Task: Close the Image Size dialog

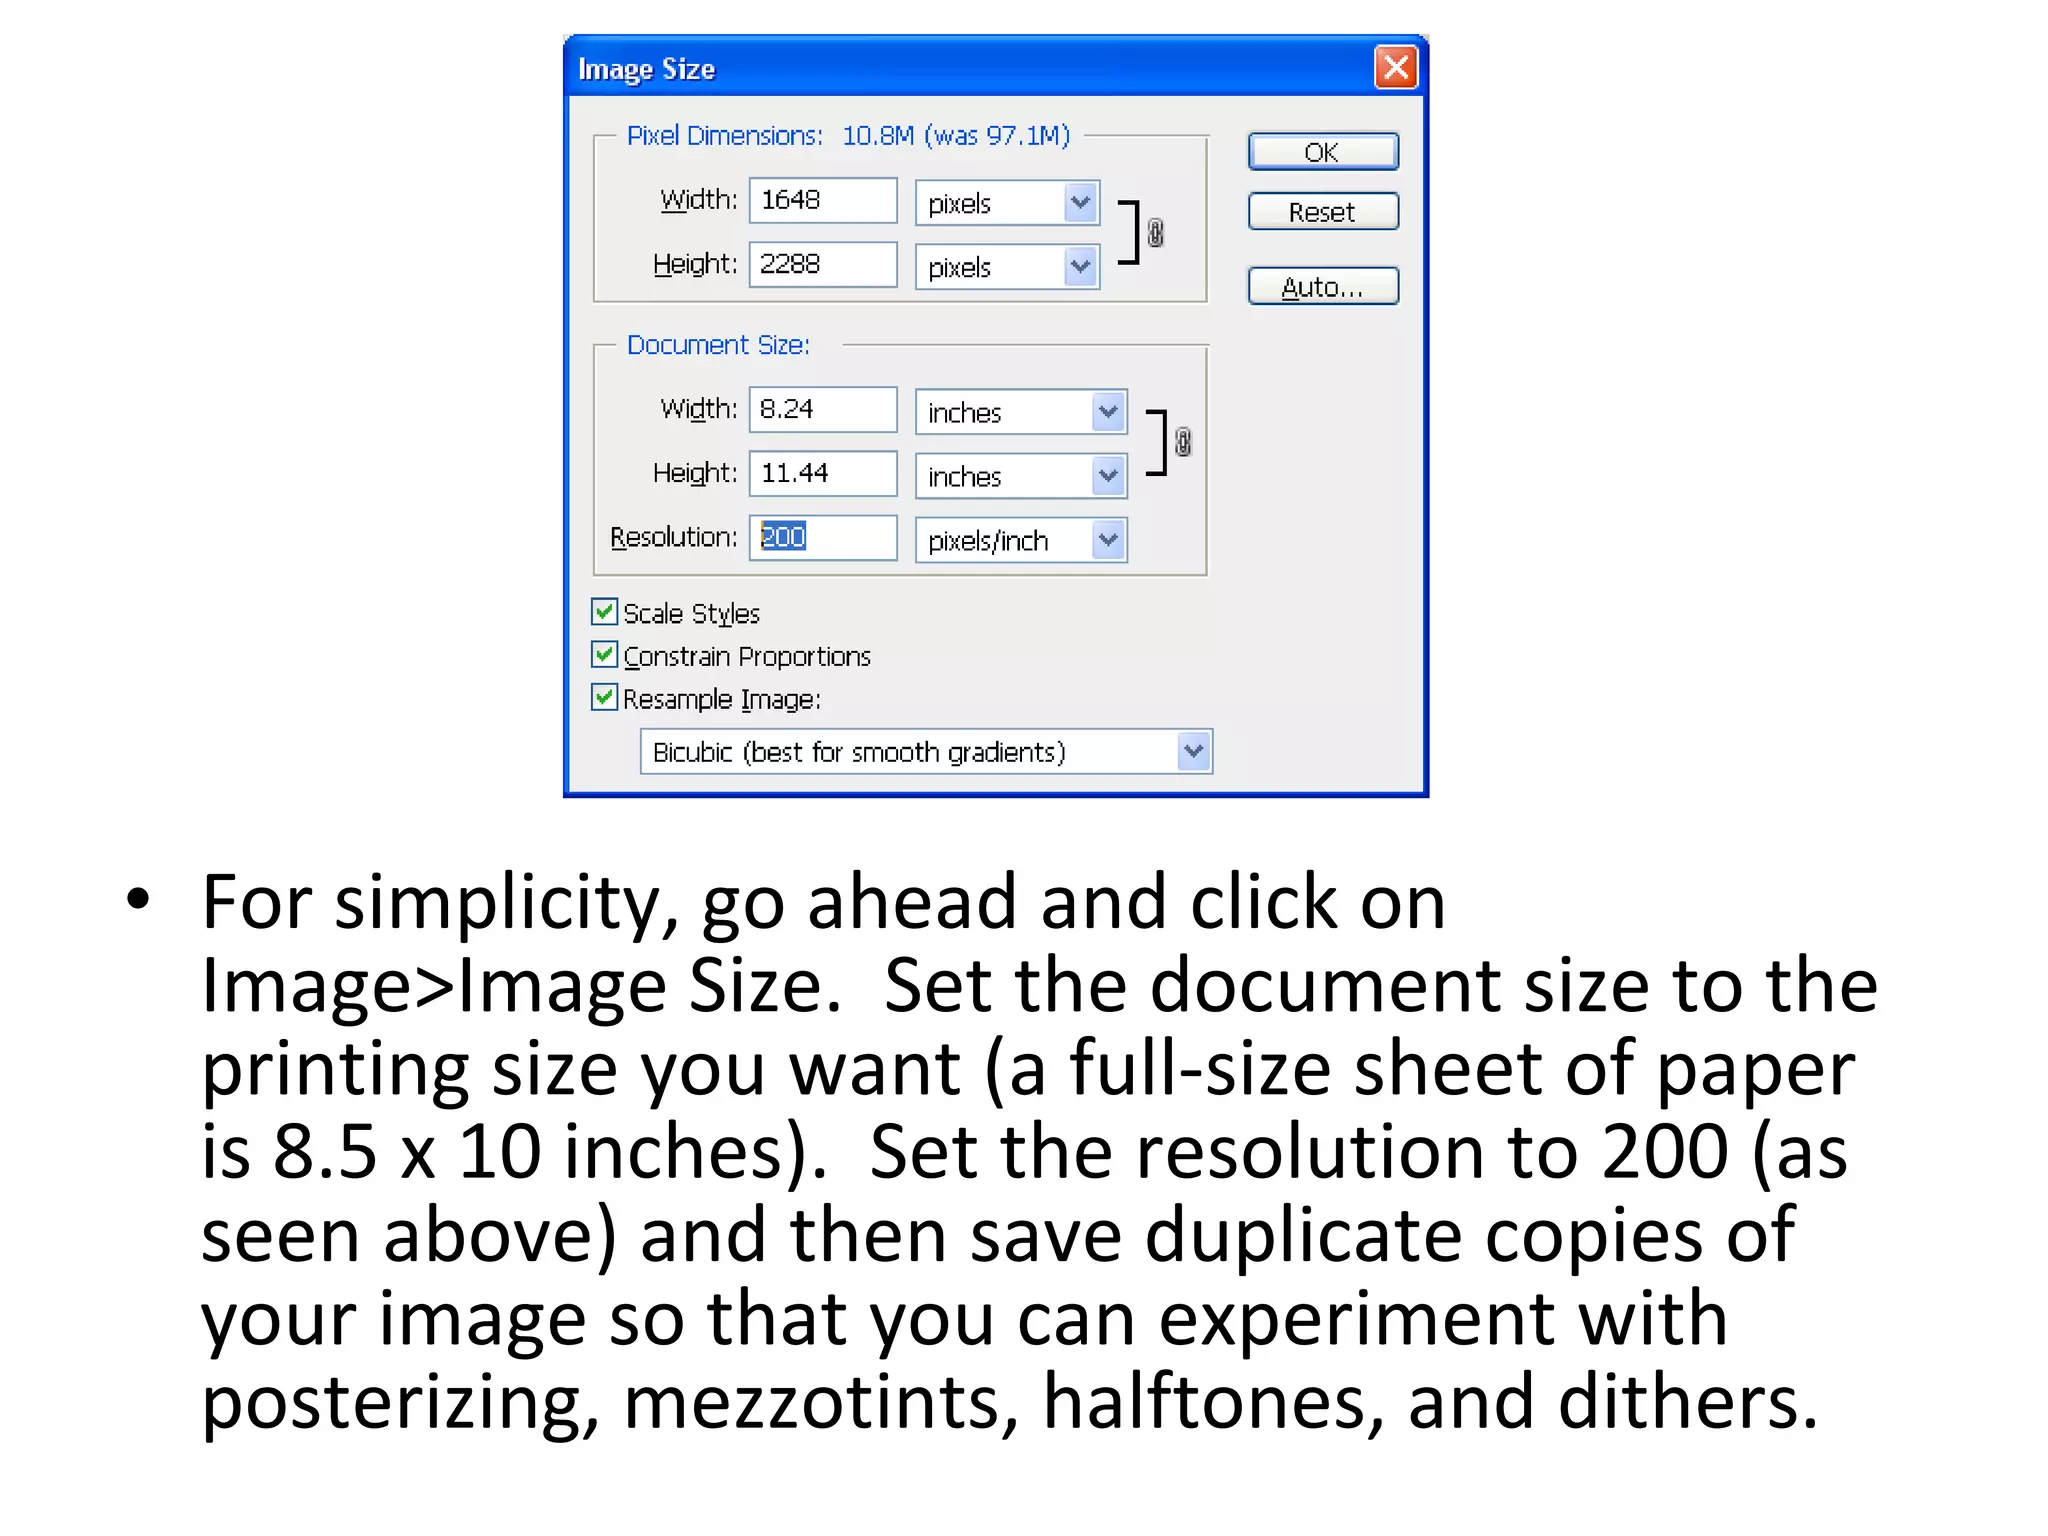Action: [1396, 68]
